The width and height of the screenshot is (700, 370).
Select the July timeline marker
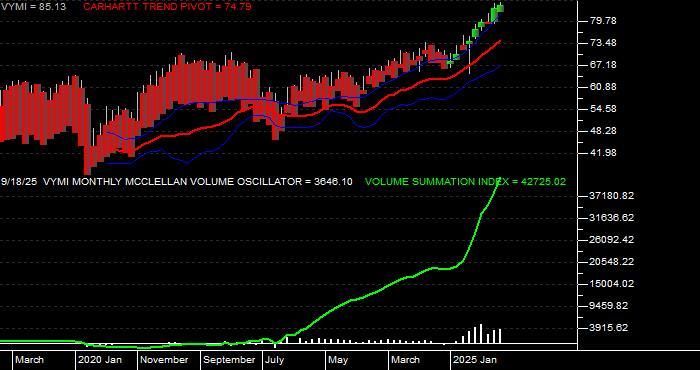[274, 360]
